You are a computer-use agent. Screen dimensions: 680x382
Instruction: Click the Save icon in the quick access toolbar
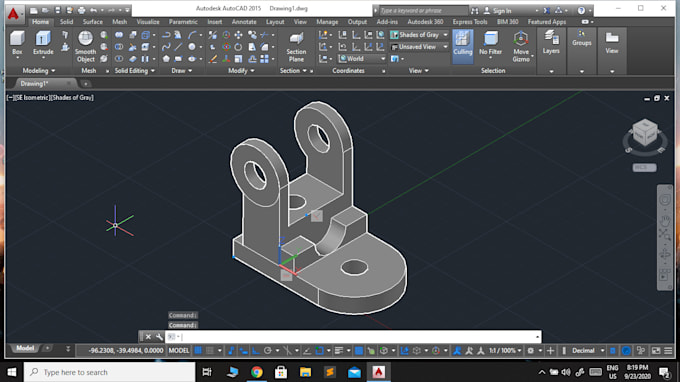(x=57, y=10)
